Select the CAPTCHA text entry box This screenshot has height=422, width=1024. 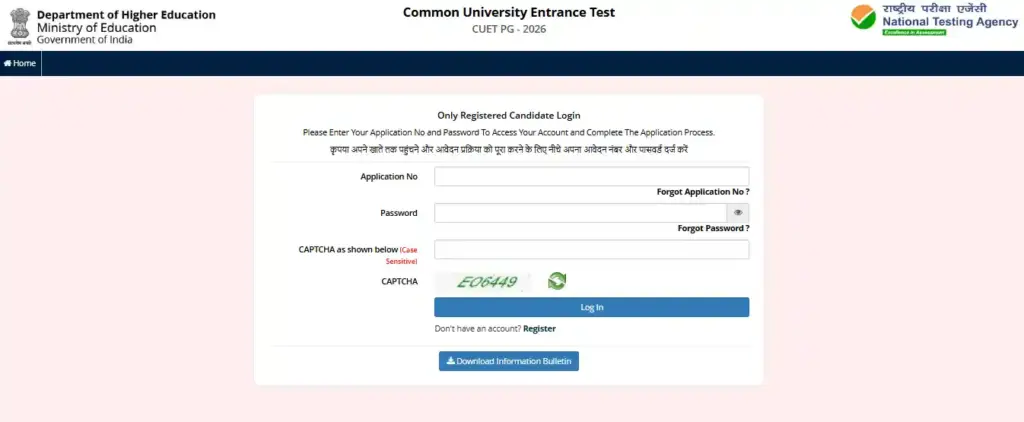click(x=591, y=249)
